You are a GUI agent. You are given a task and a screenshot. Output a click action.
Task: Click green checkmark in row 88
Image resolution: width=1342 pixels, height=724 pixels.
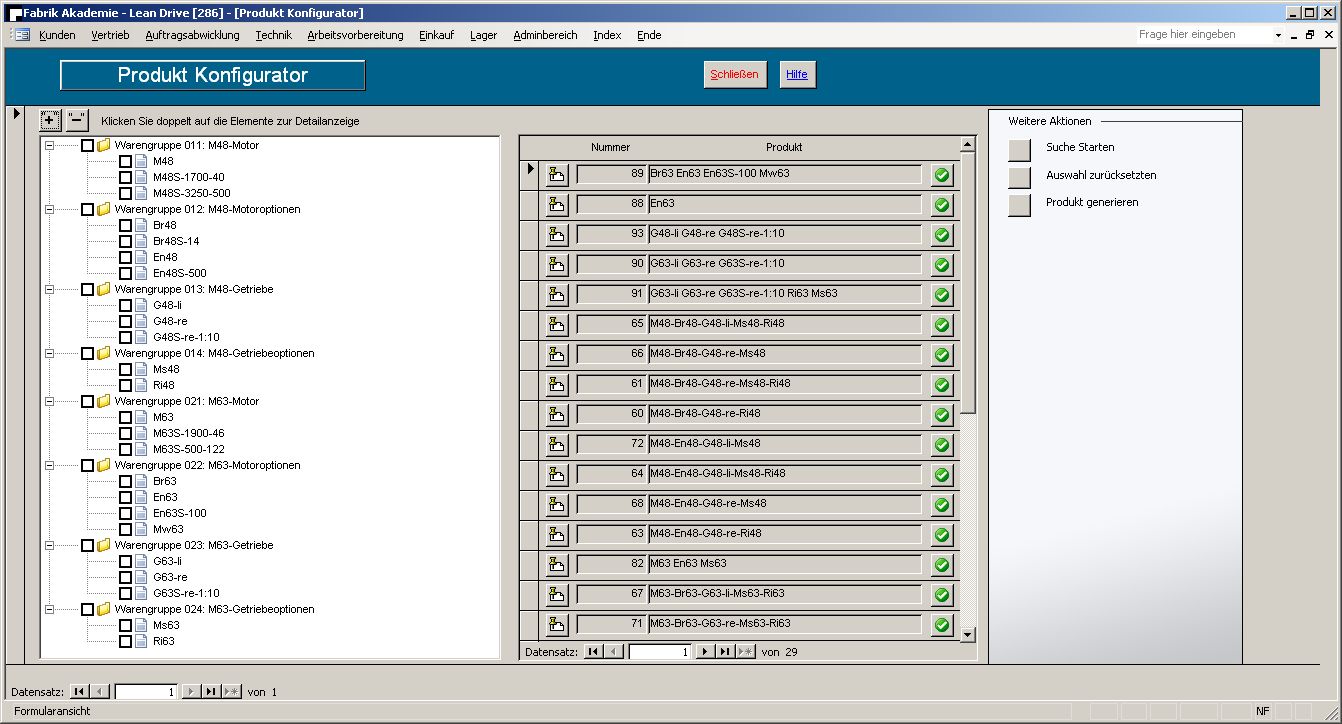[x=941, y=205]
